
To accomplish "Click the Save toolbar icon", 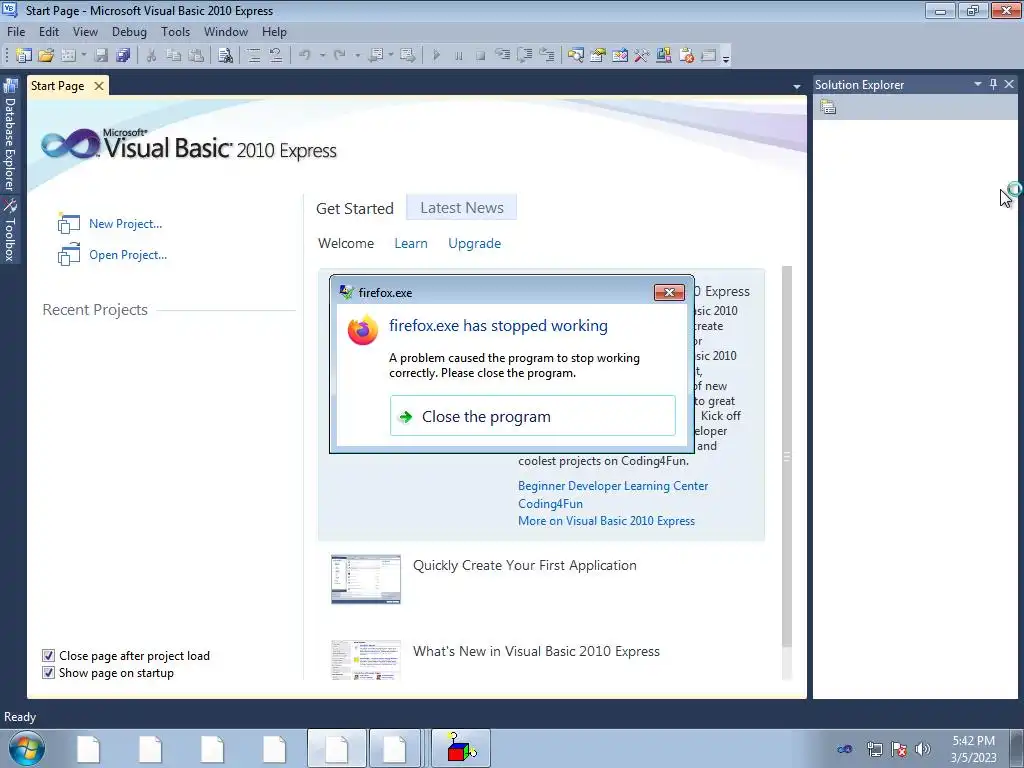I will click(101, 56).
